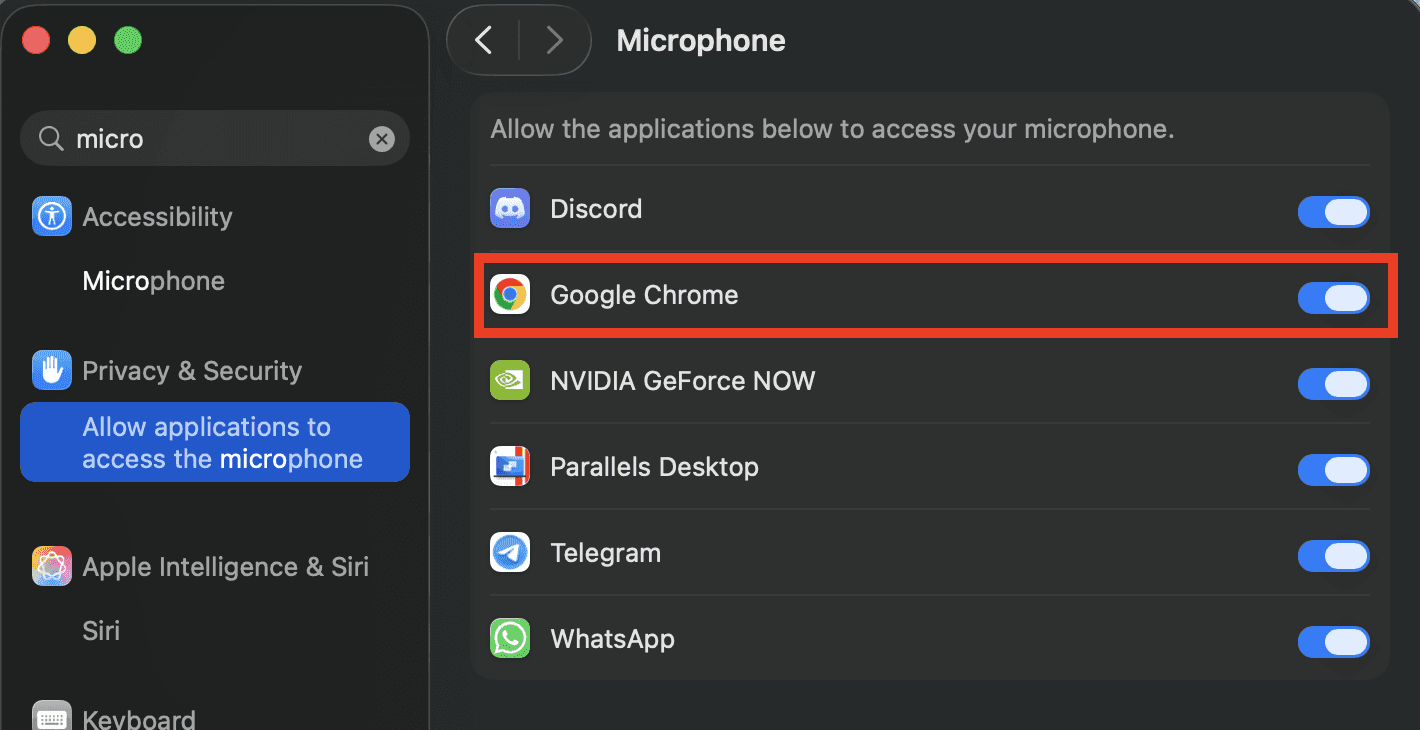Zoom the window with the green button
The image size is (1420, 730).
click(x=128, y=40)
